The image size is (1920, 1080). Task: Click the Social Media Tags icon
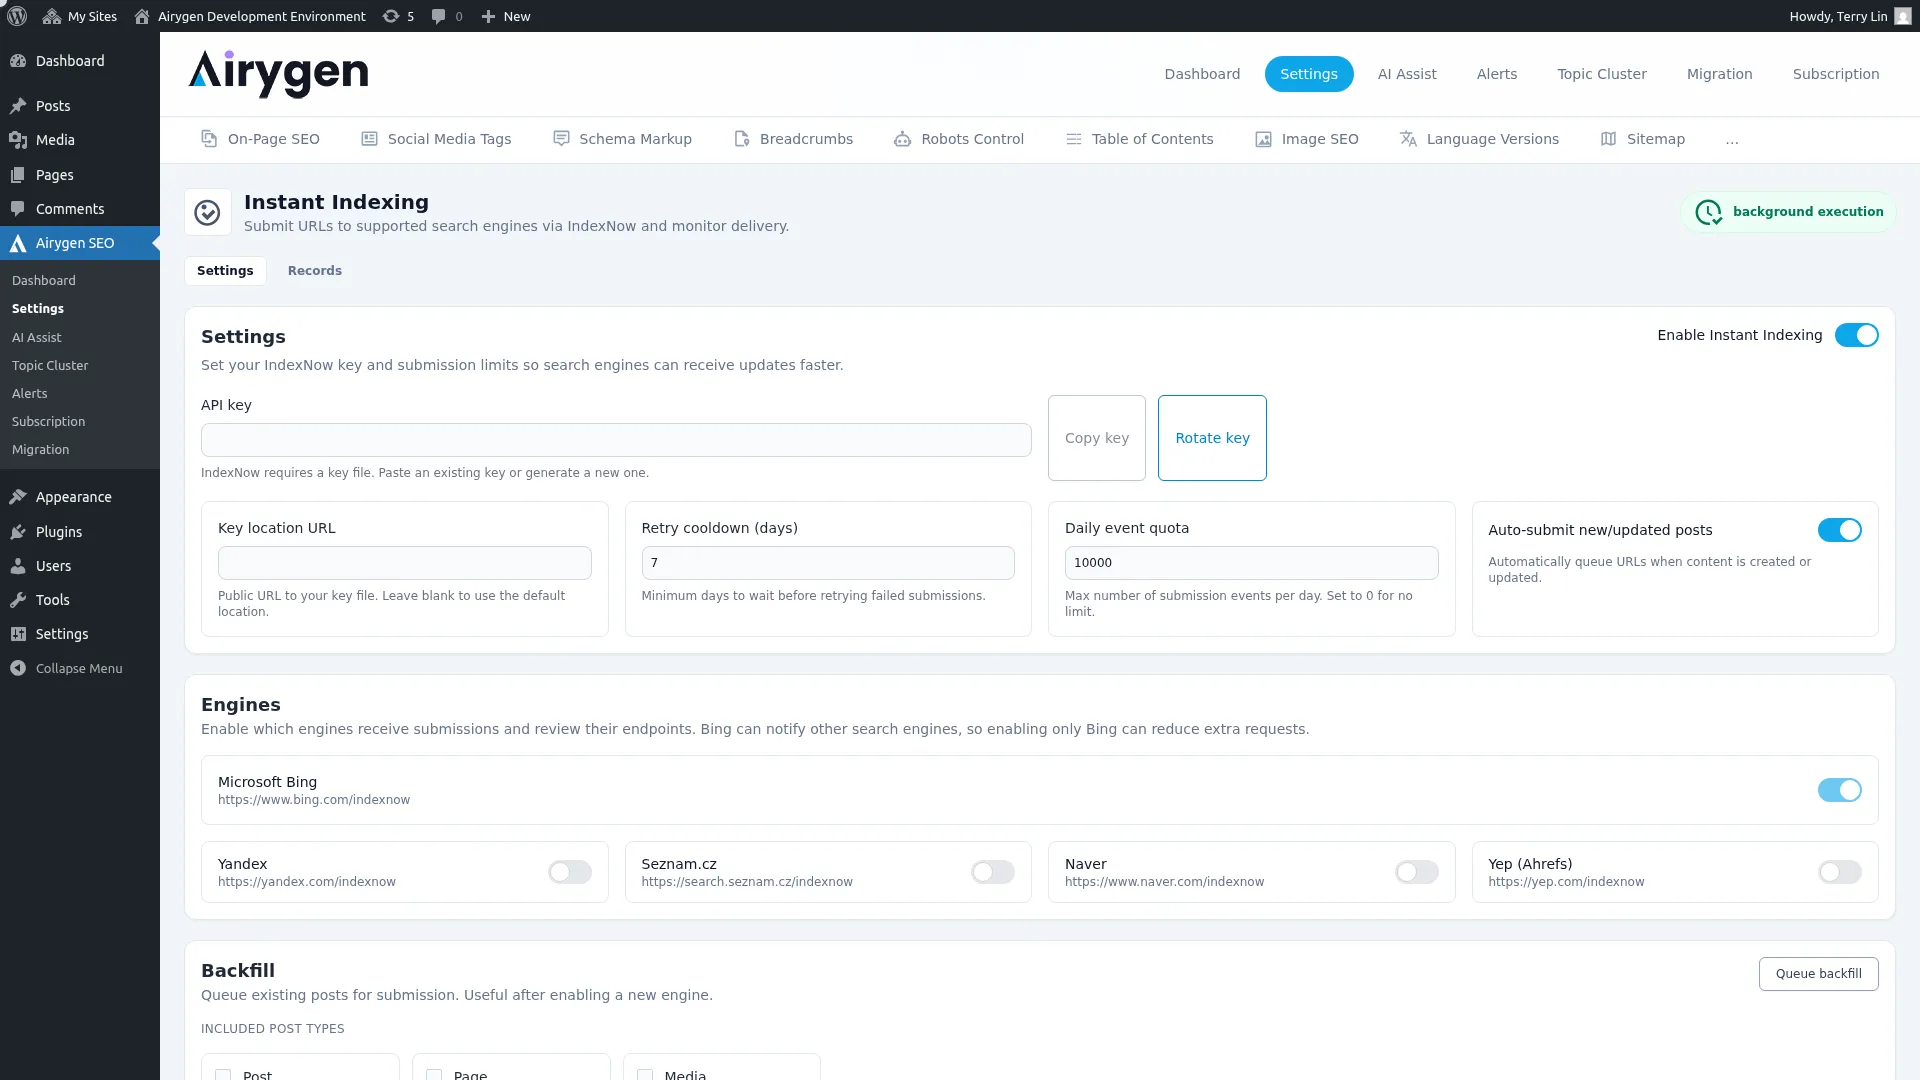point(369,139)
